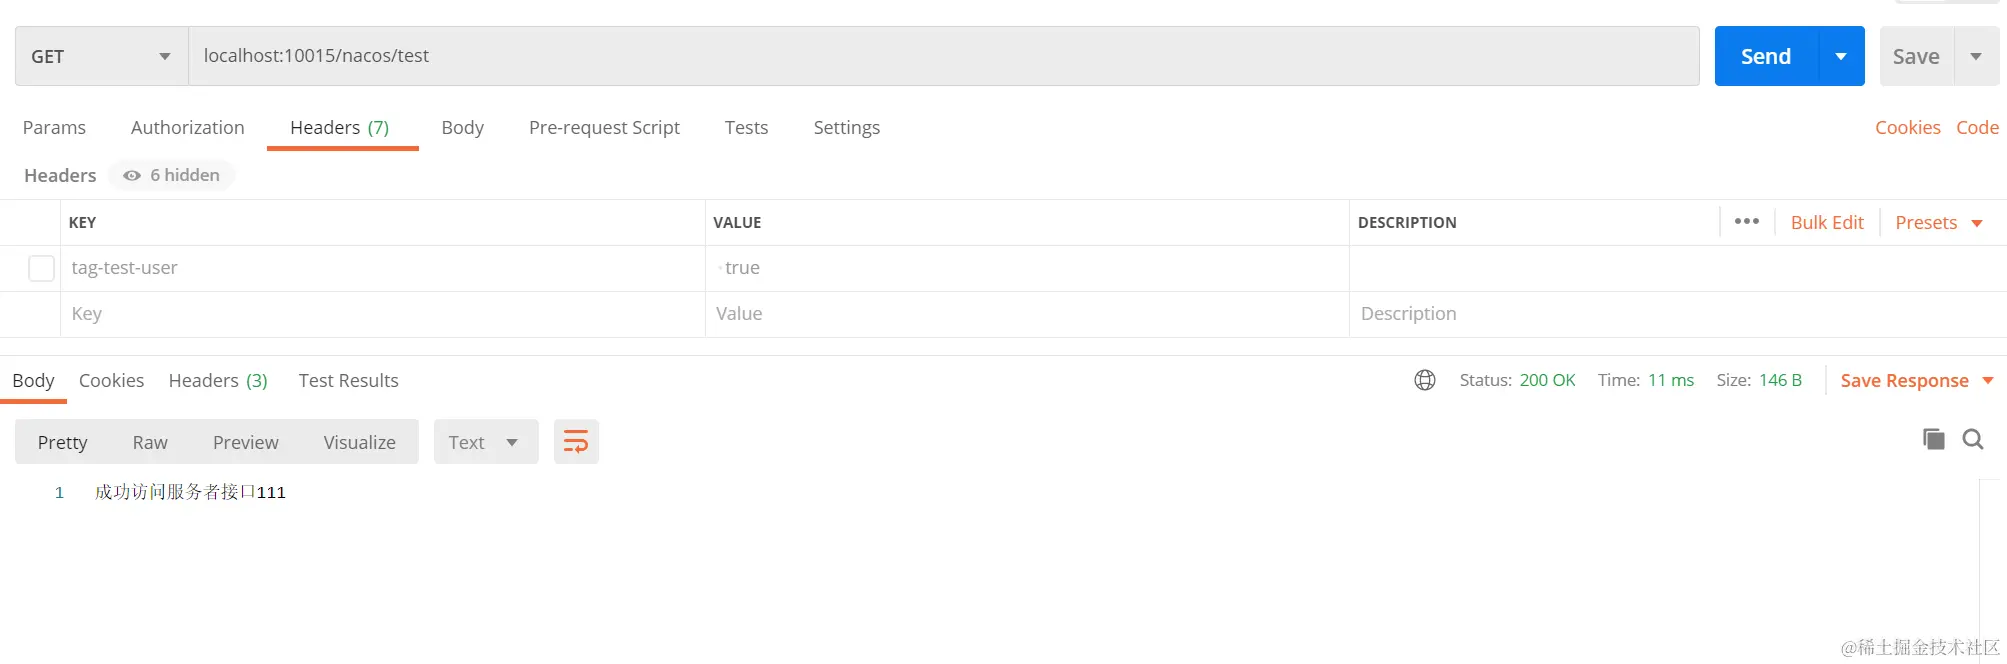Open the request Body tab

pos(462,127)
